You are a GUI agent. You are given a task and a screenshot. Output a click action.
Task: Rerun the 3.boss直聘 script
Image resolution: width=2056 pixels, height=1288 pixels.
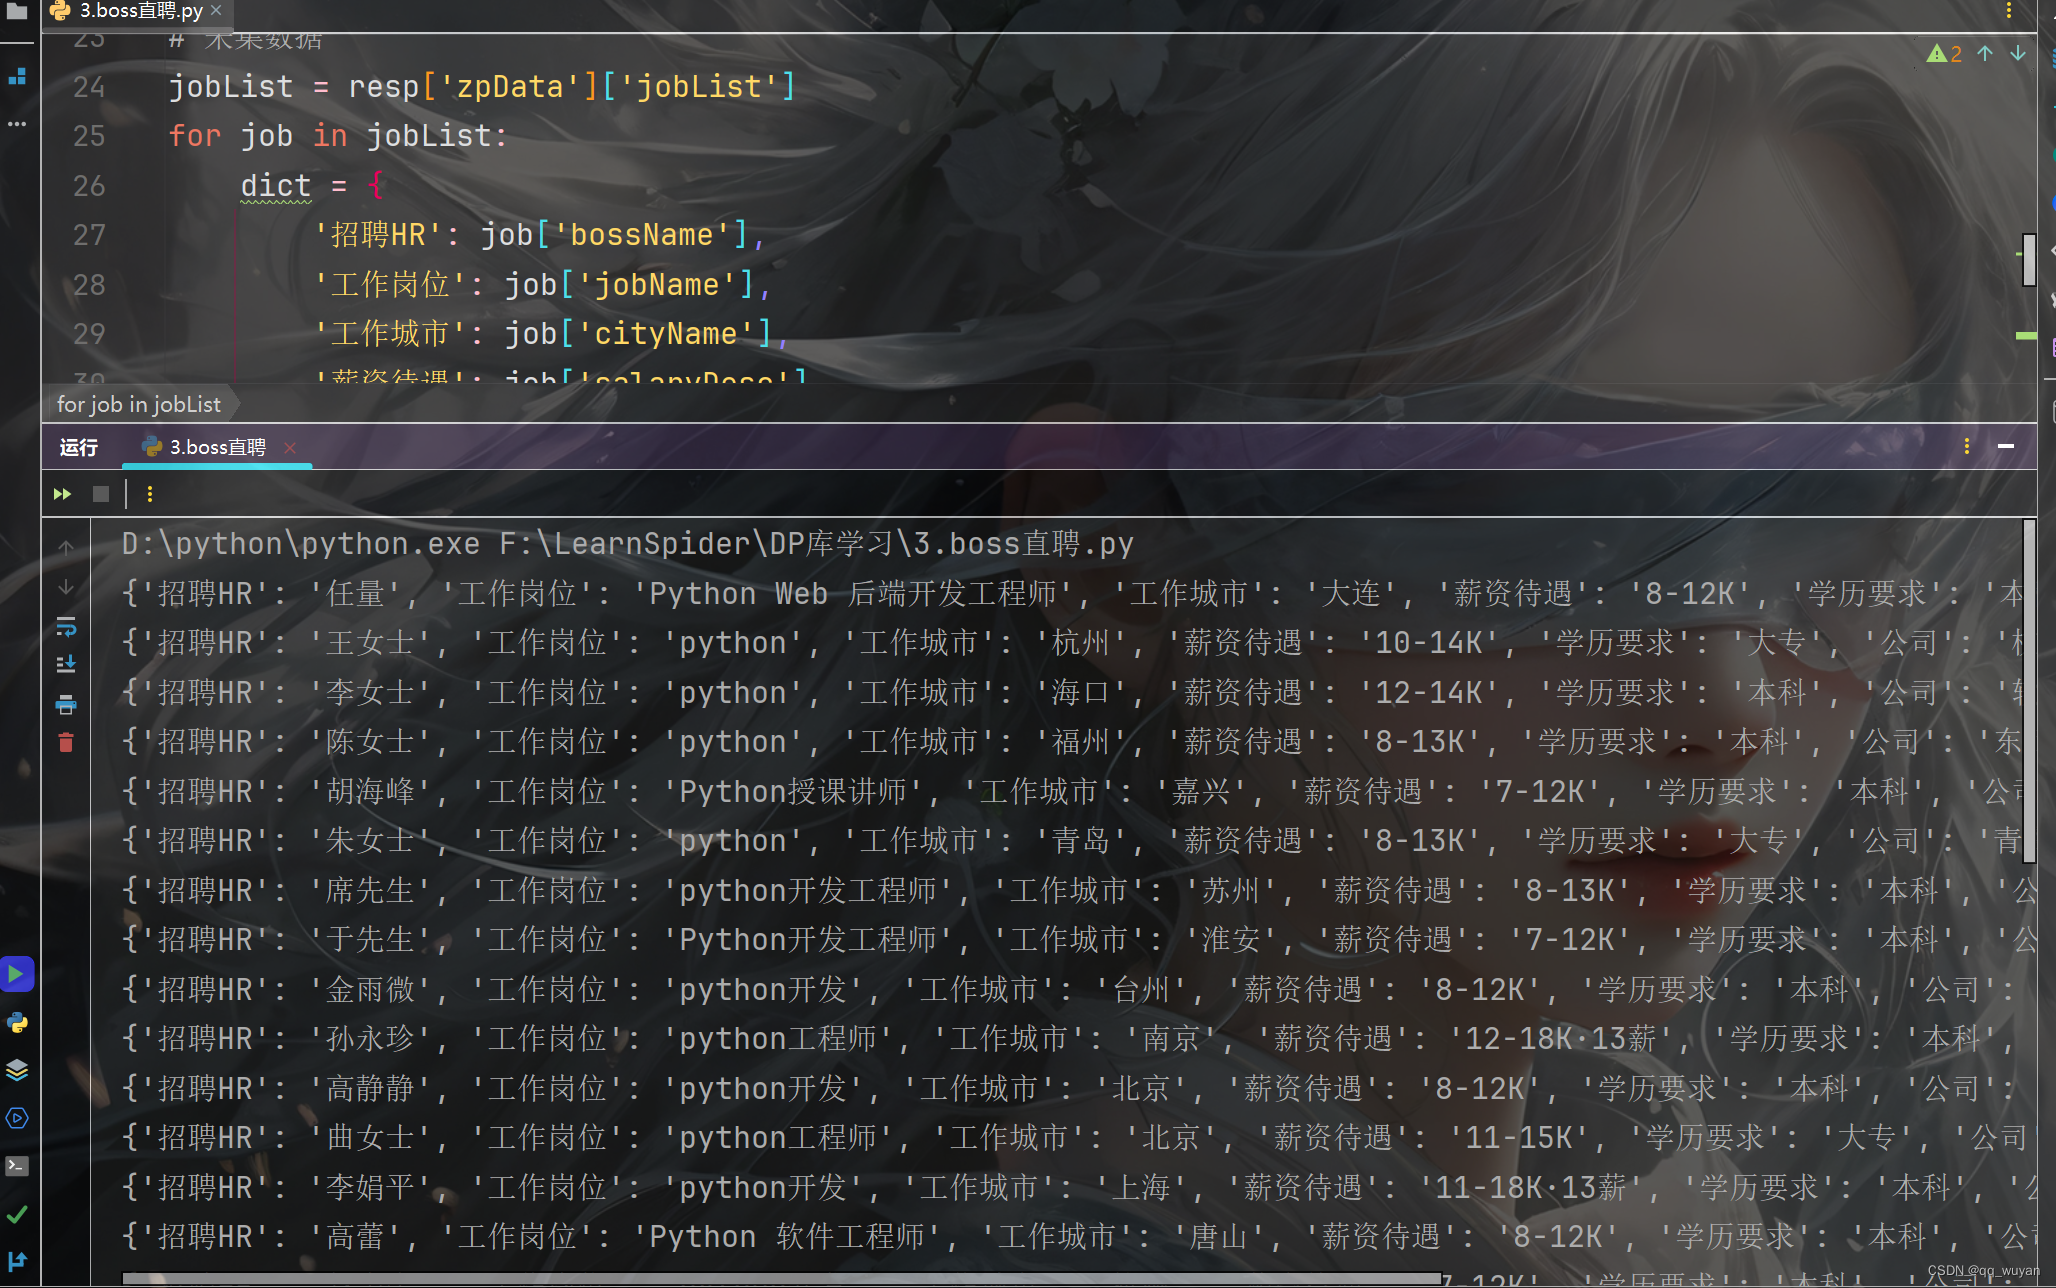(x=62, y=494)
